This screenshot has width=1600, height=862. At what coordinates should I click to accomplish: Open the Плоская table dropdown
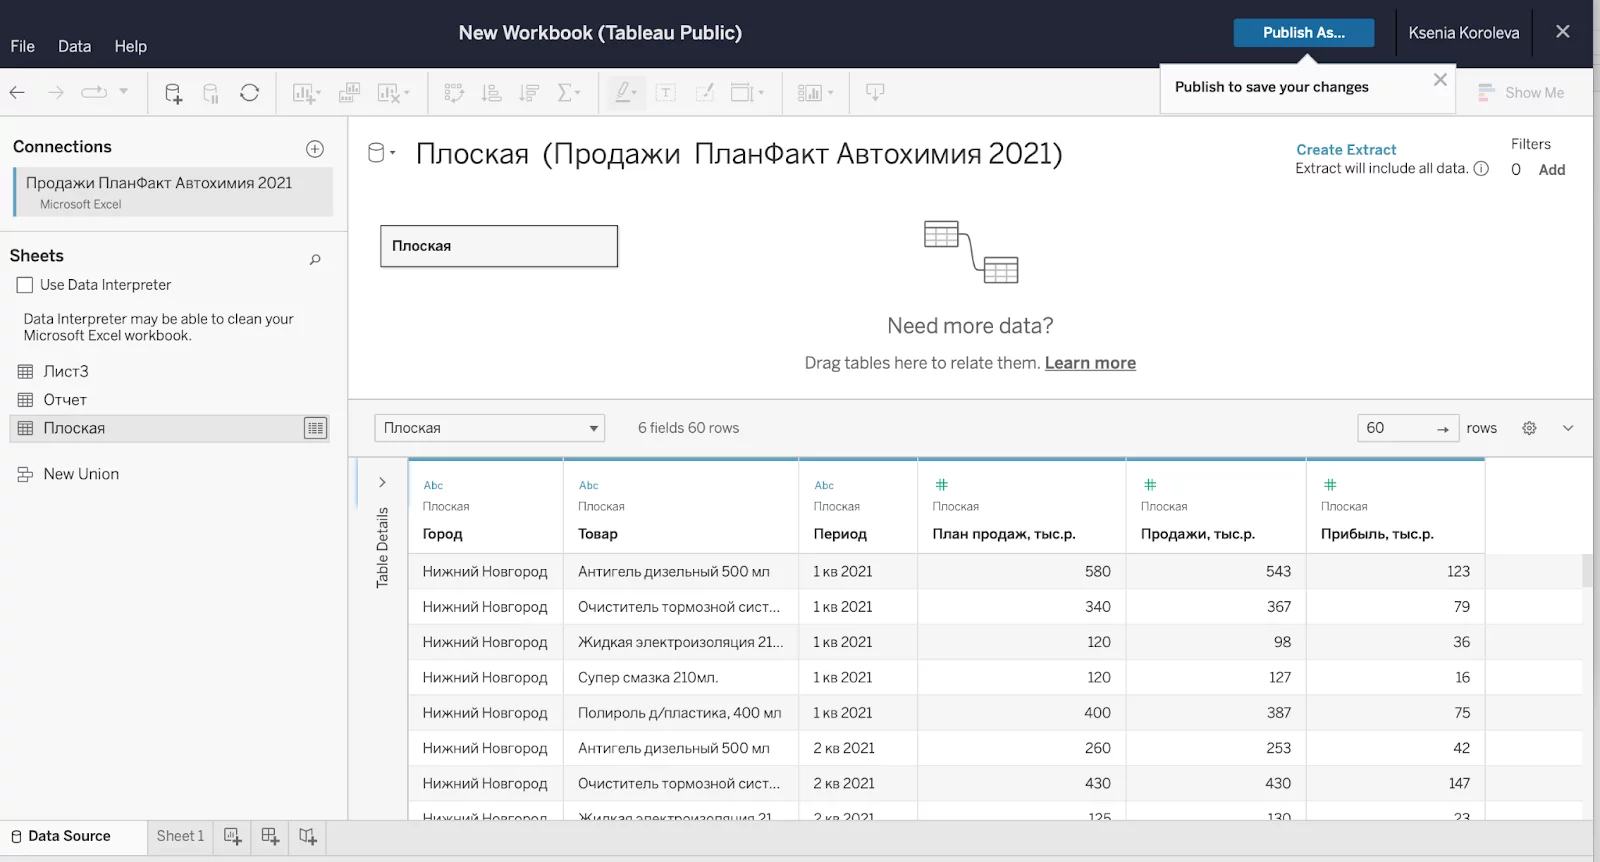tap(490, 428)
